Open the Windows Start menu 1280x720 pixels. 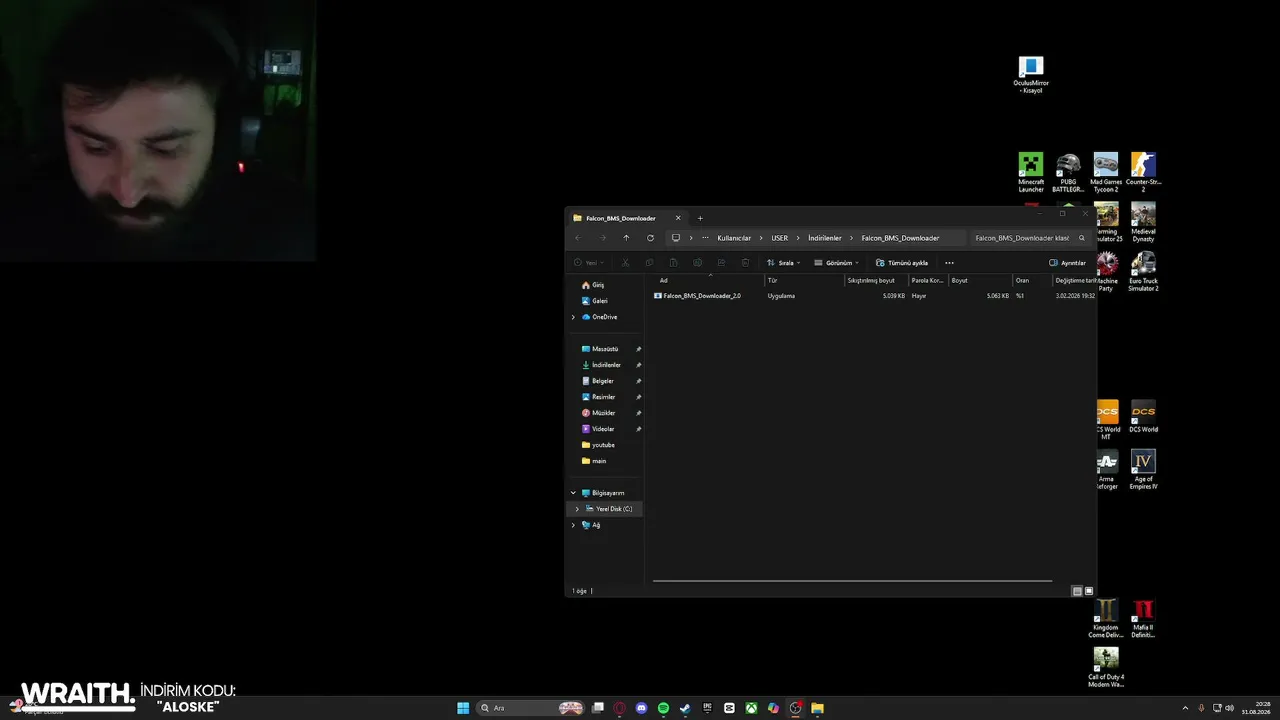click(463, 708)
